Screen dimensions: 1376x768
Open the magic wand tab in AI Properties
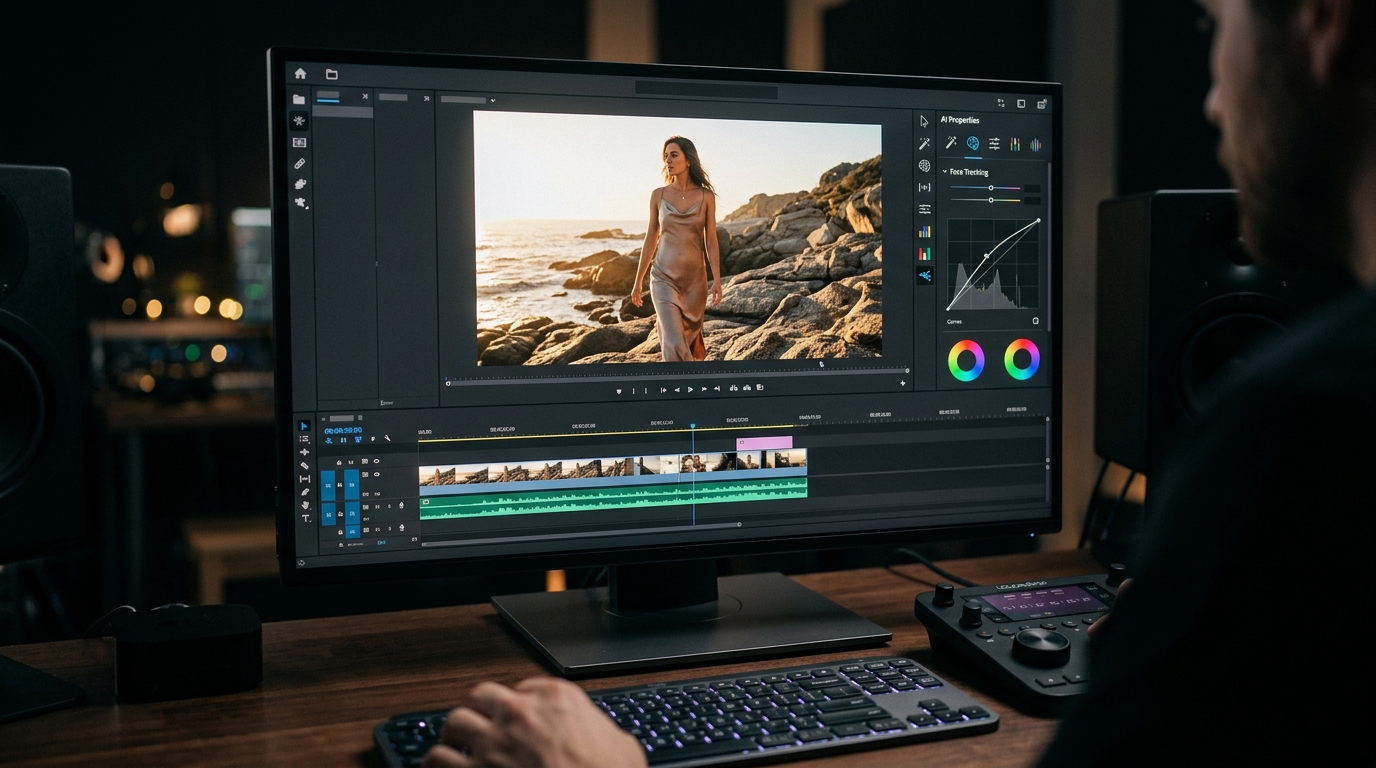pos(951,143)
